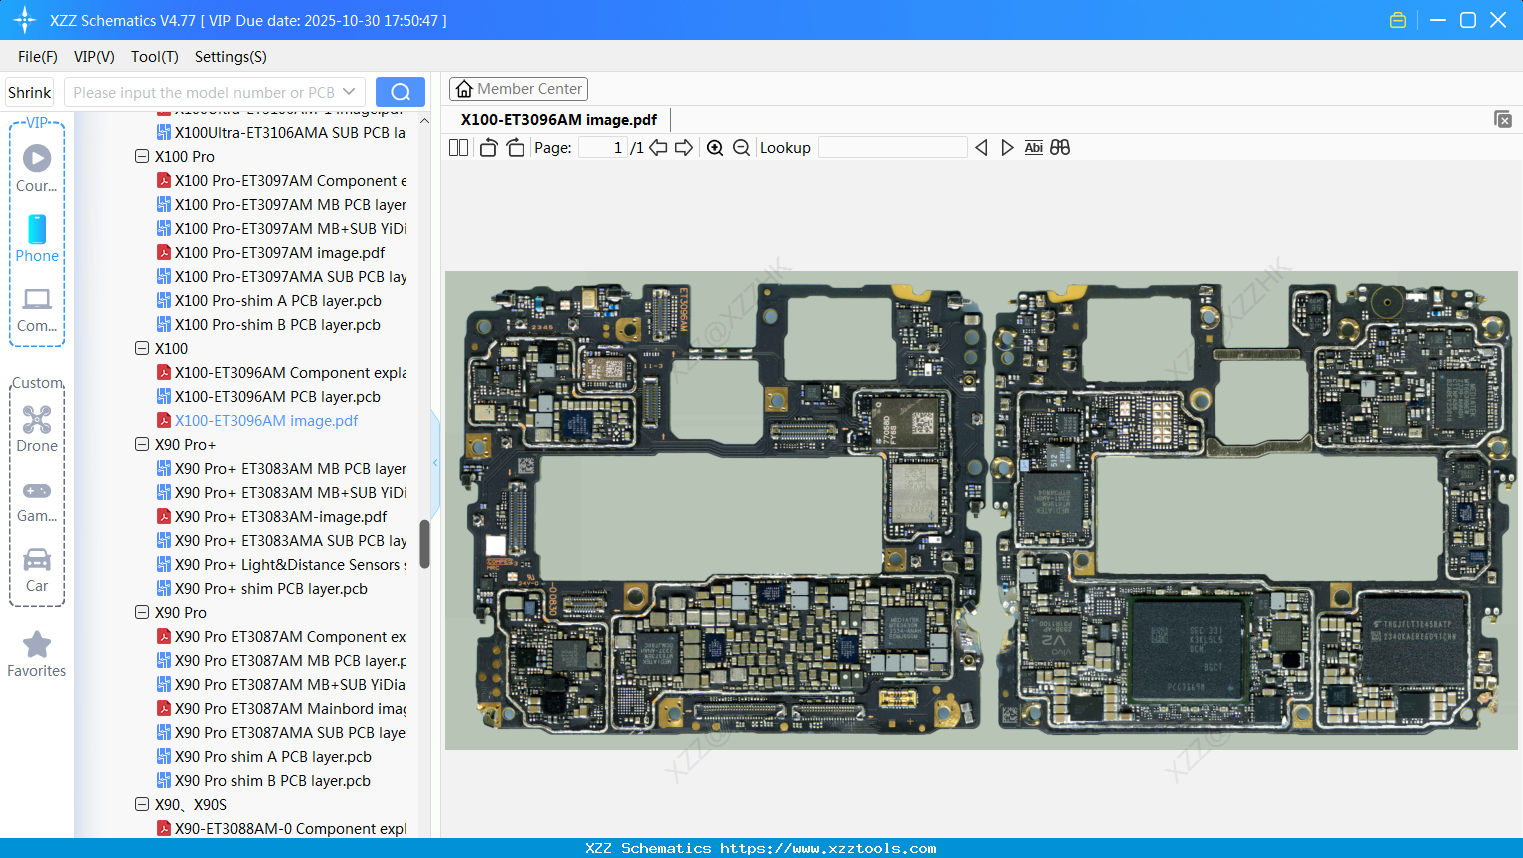Select the Abi text tool
The image size is (1523, 858).
(1033, 147)
